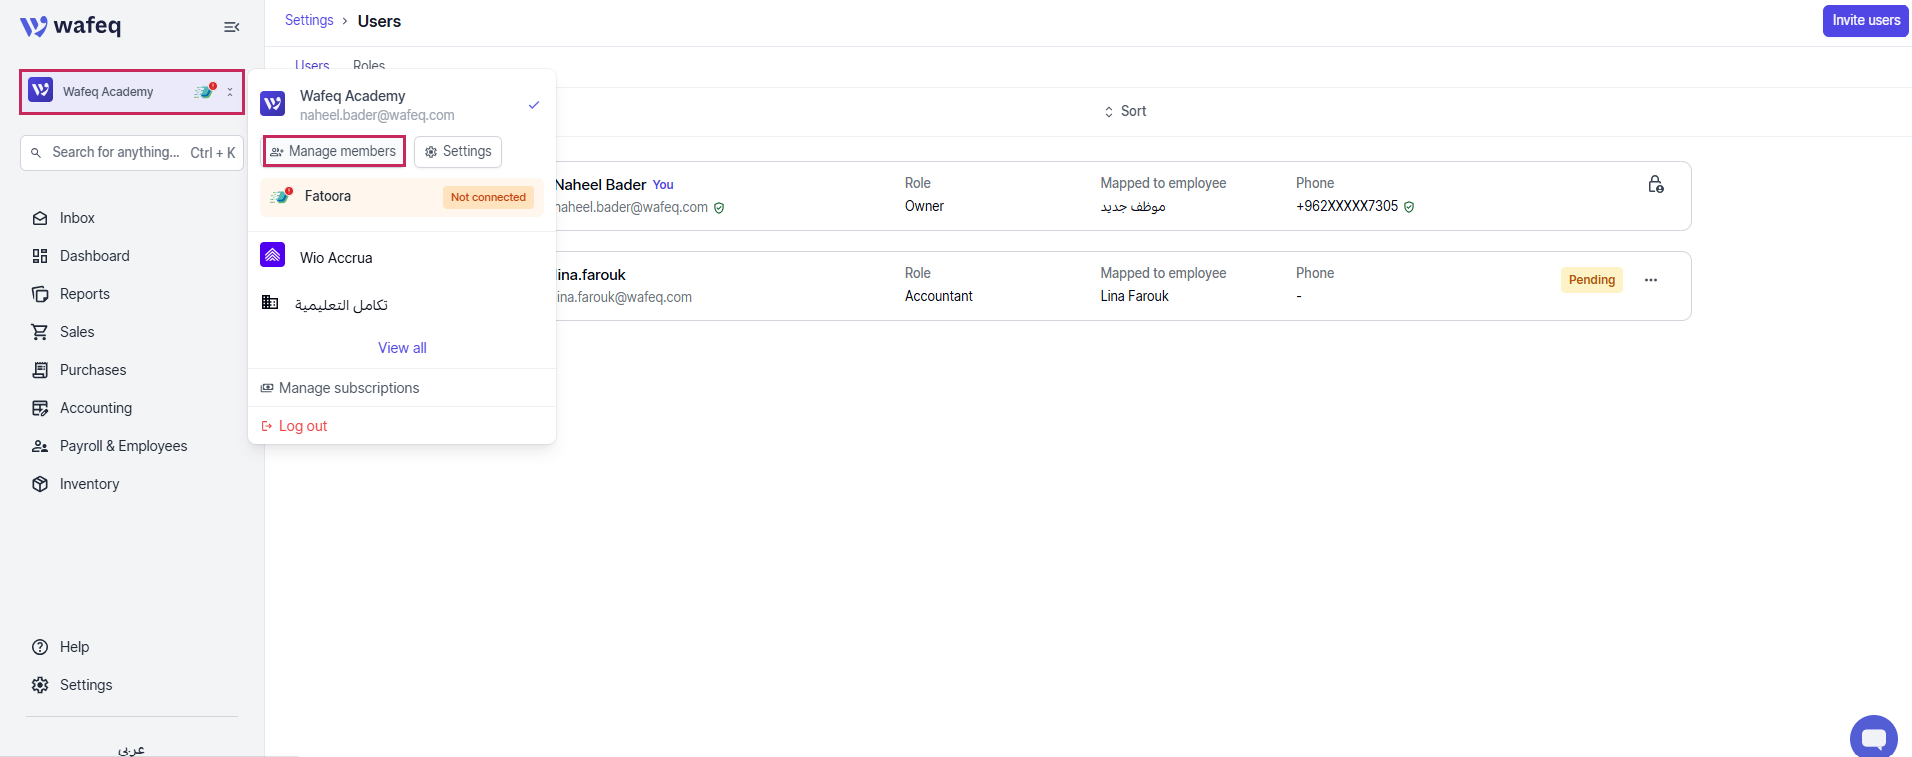Switch to the Users tab
This screenshot has width=1912, height=757.
312,65
